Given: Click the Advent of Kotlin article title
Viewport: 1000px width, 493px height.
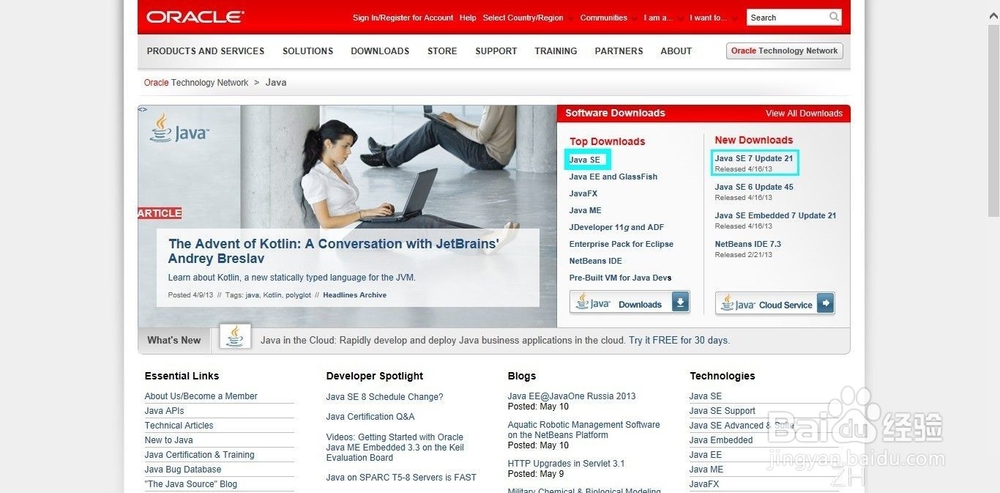Looking at the screenshot, I should click(334, 251).
